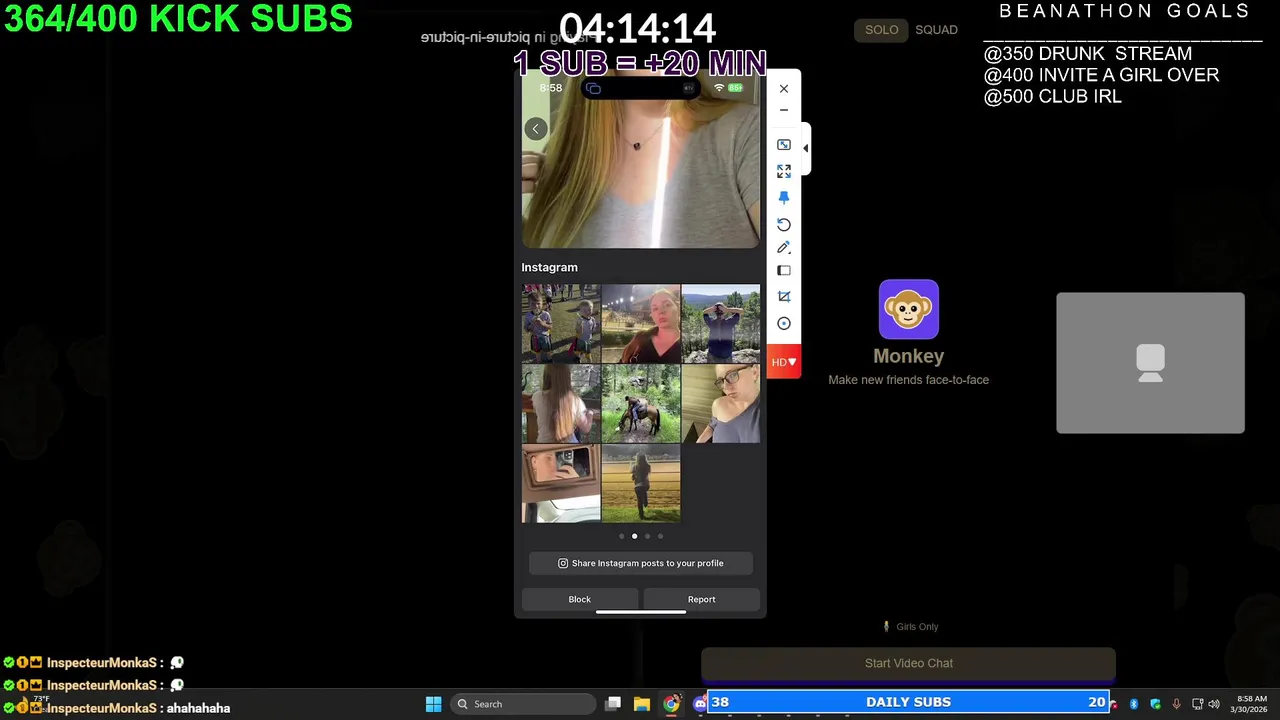Open the glasses selfie Instagram thumbnail

pos(720,403)
